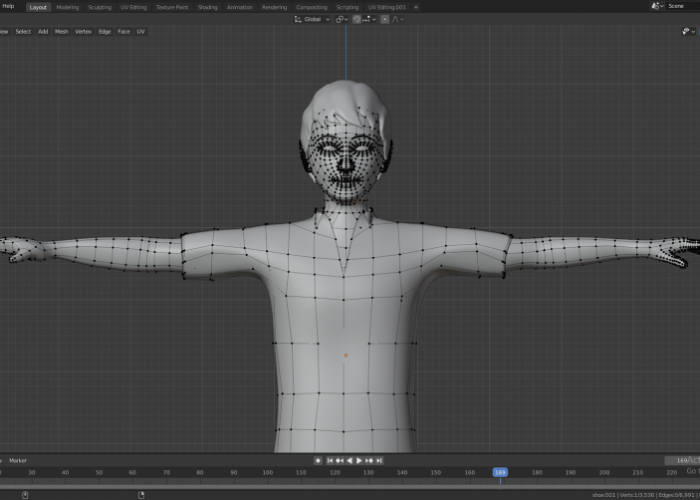The width and height of the screenshot is (700, 500).
Task: Open the Mesh menu
Action: coord(61,31)
